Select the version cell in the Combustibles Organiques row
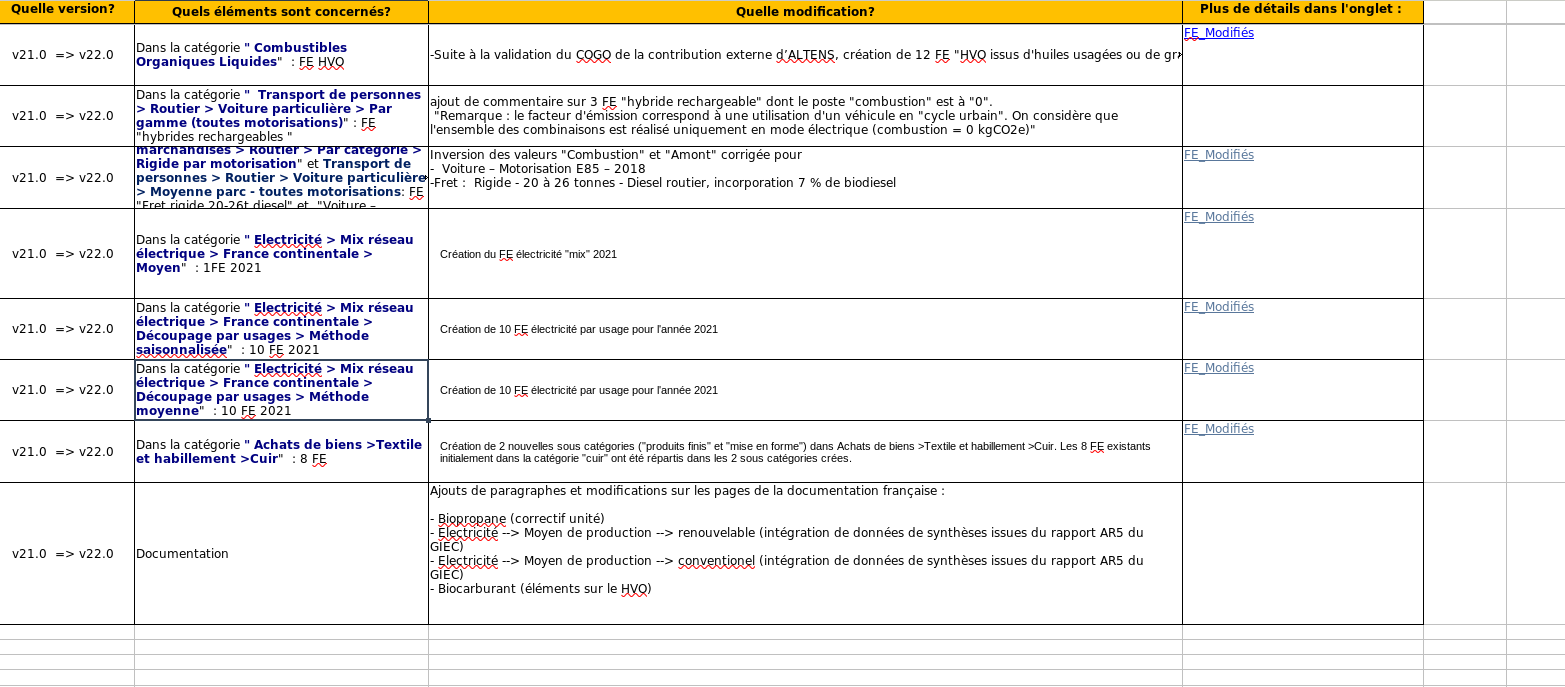1565x687 pixels. tap(67, 55)
